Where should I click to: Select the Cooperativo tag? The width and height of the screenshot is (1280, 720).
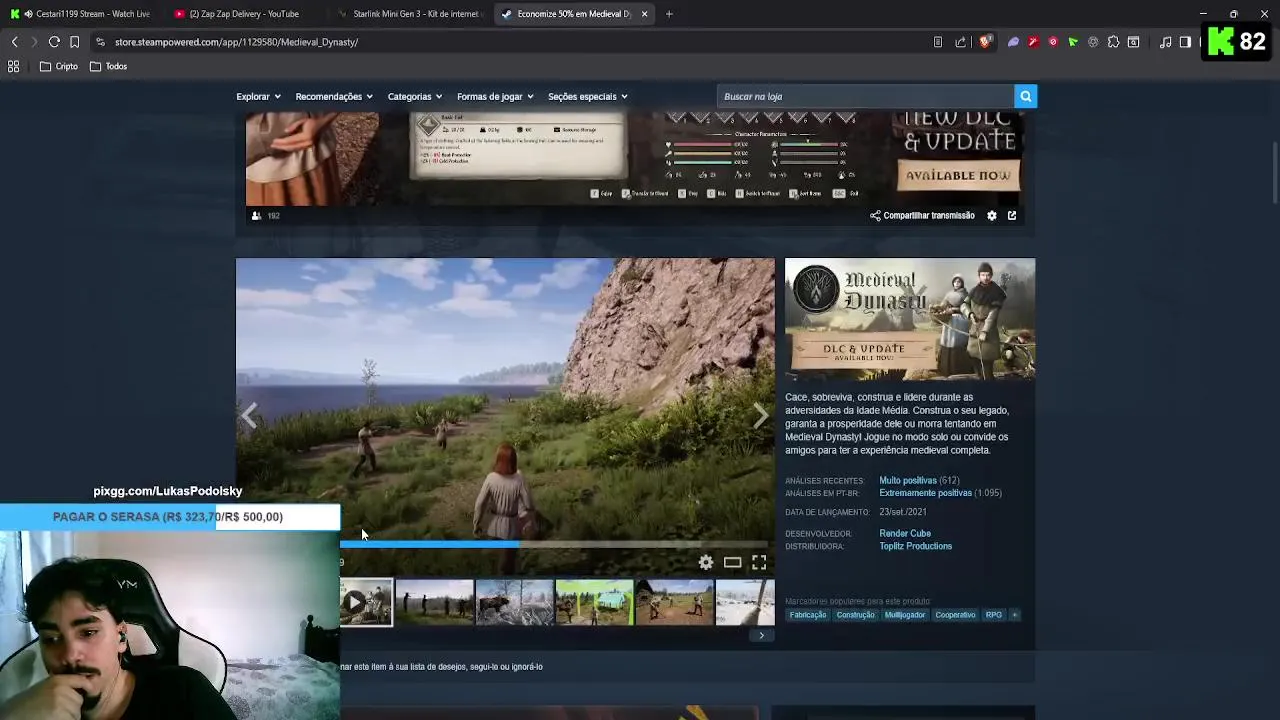(955, 615)
